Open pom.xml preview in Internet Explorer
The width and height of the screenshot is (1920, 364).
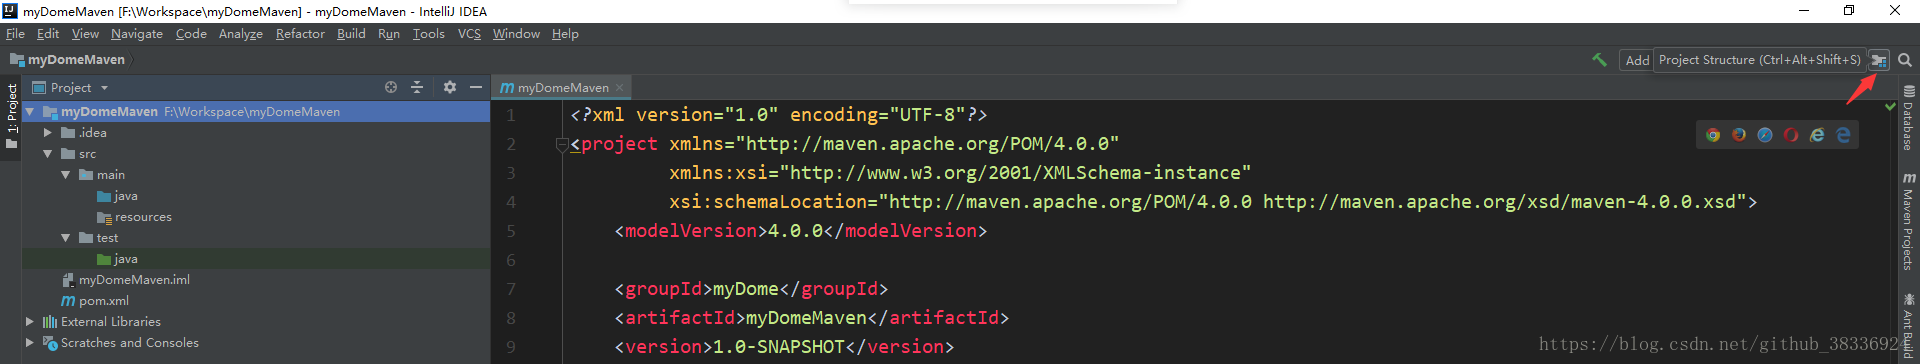click(1817, 135)
